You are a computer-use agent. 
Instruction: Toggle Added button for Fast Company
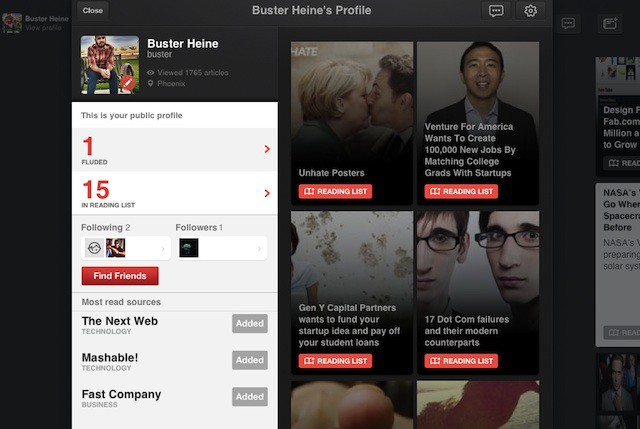tap(249, 397)
